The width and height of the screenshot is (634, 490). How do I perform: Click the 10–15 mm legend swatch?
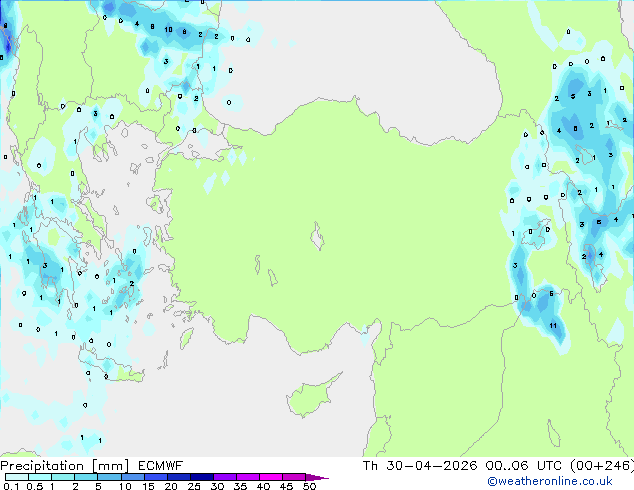[x=132, y=477]
